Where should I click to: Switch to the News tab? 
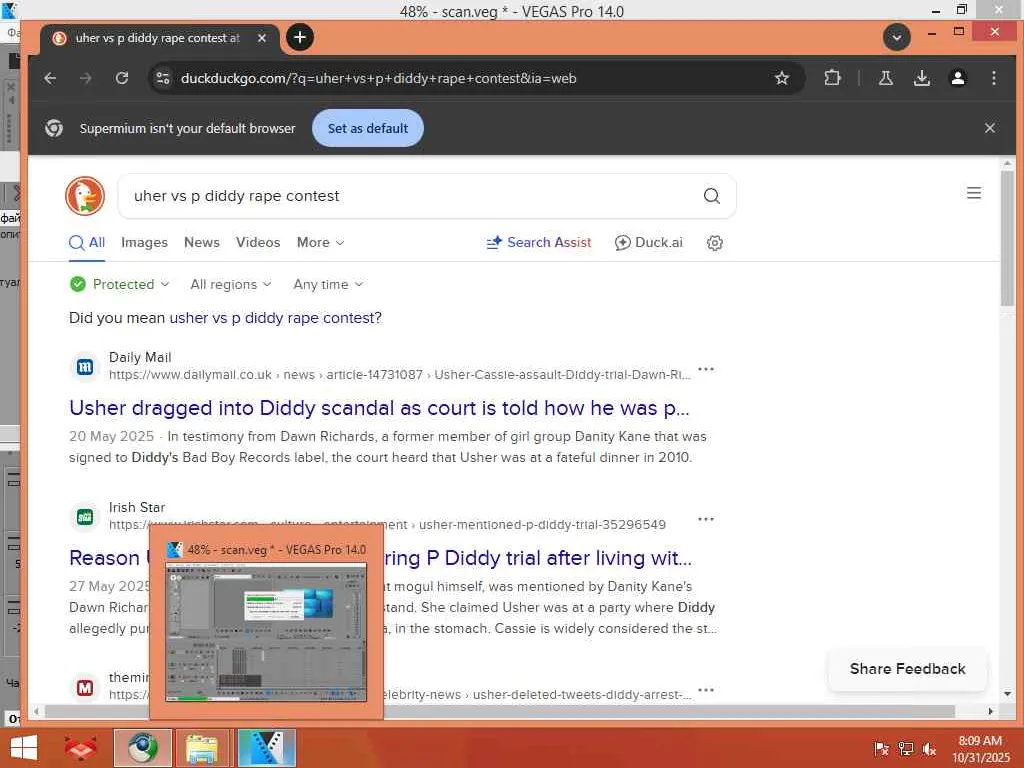(x=202, y=242)
